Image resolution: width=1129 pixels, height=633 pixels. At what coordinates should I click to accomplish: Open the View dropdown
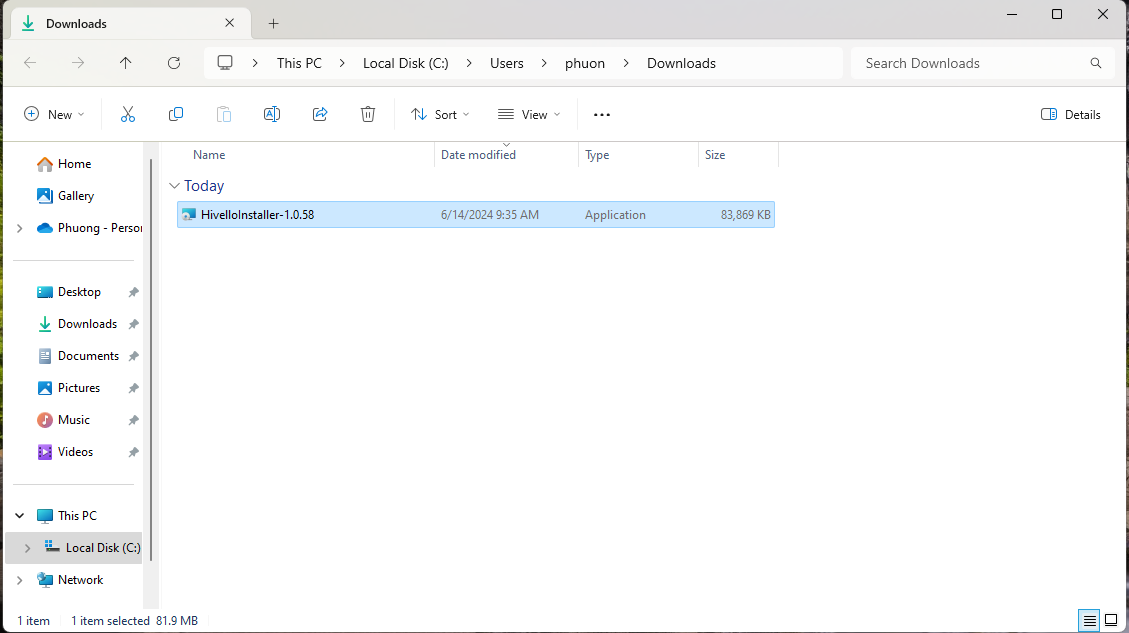coord(529,115)
